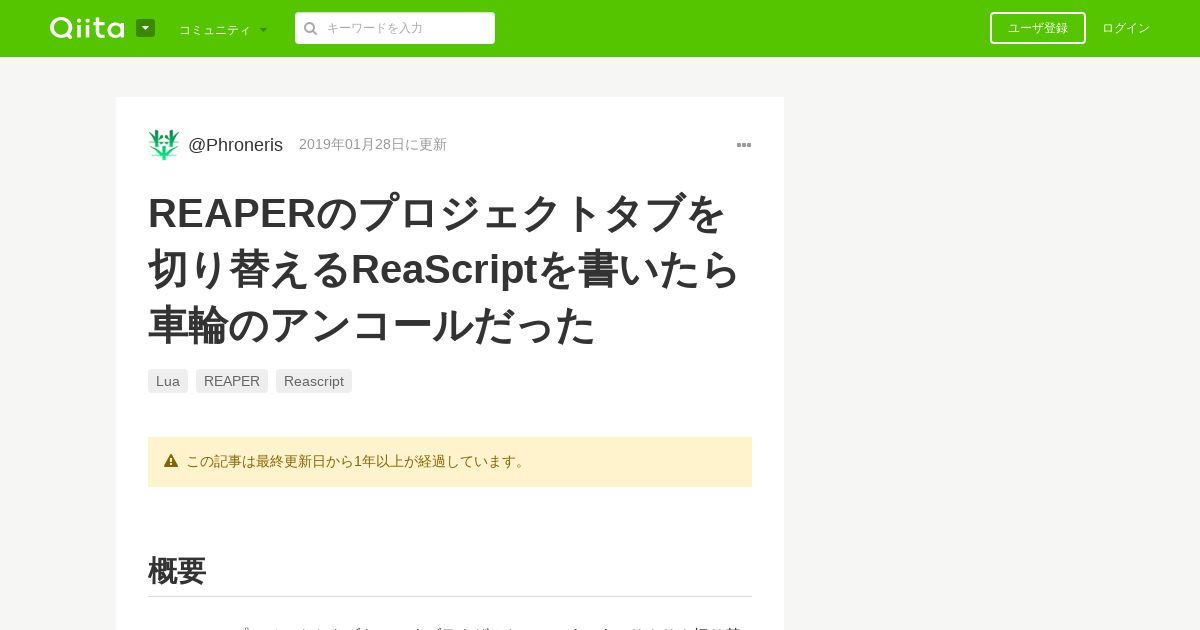Click the ユーザ登録 button
Viewport: 1200px width, 630px height.
coord(1038,28)
